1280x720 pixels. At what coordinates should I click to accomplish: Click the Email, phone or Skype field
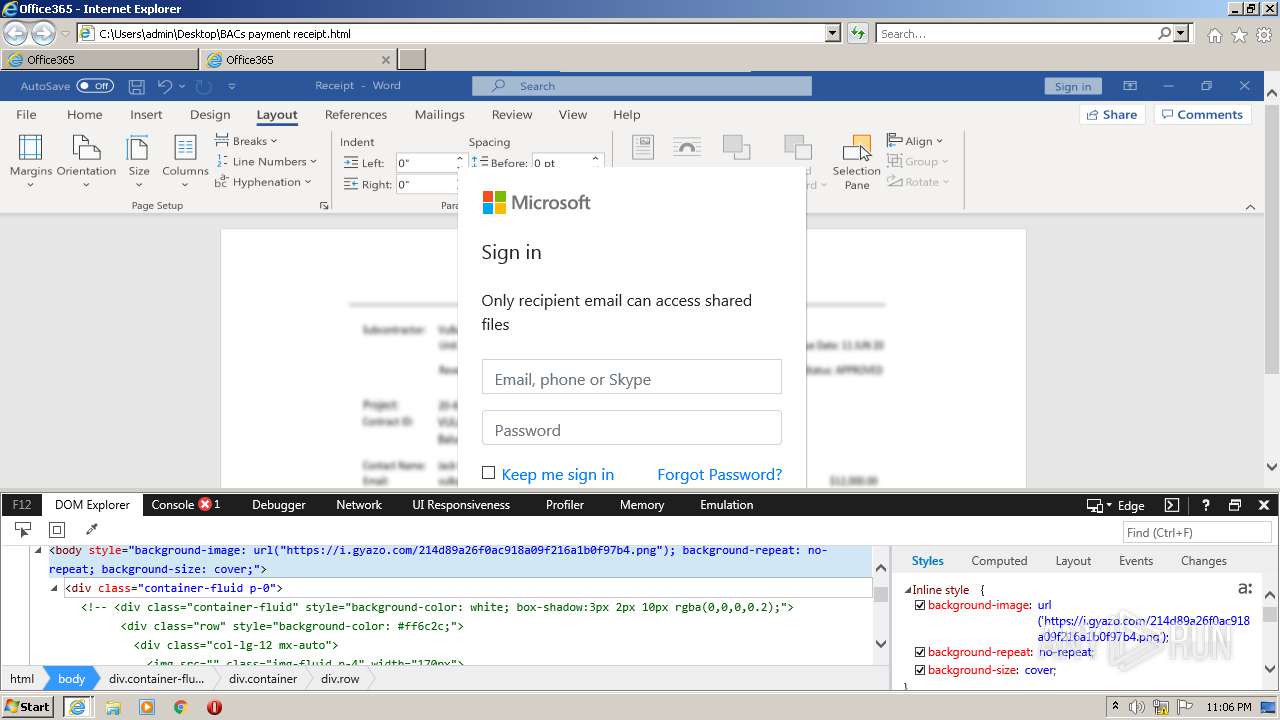631,377
